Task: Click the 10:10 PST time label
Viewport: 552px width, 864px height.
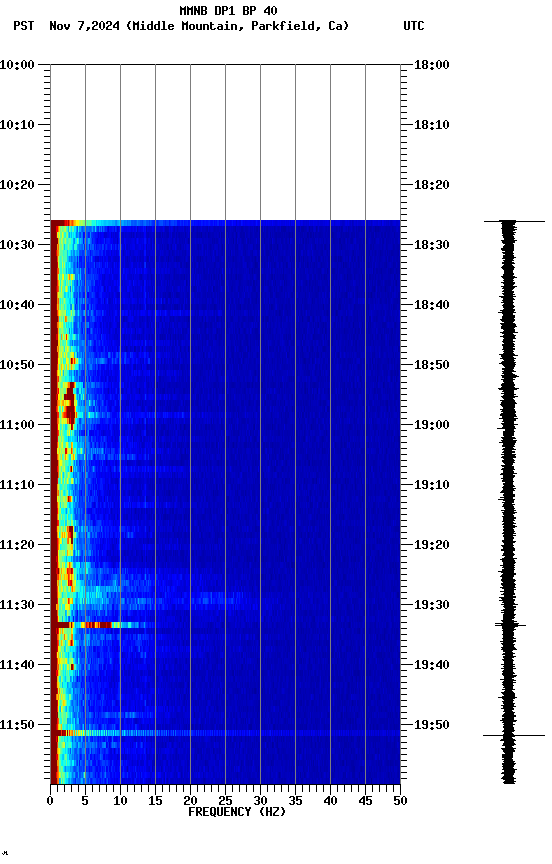Action: pos(17,125)
